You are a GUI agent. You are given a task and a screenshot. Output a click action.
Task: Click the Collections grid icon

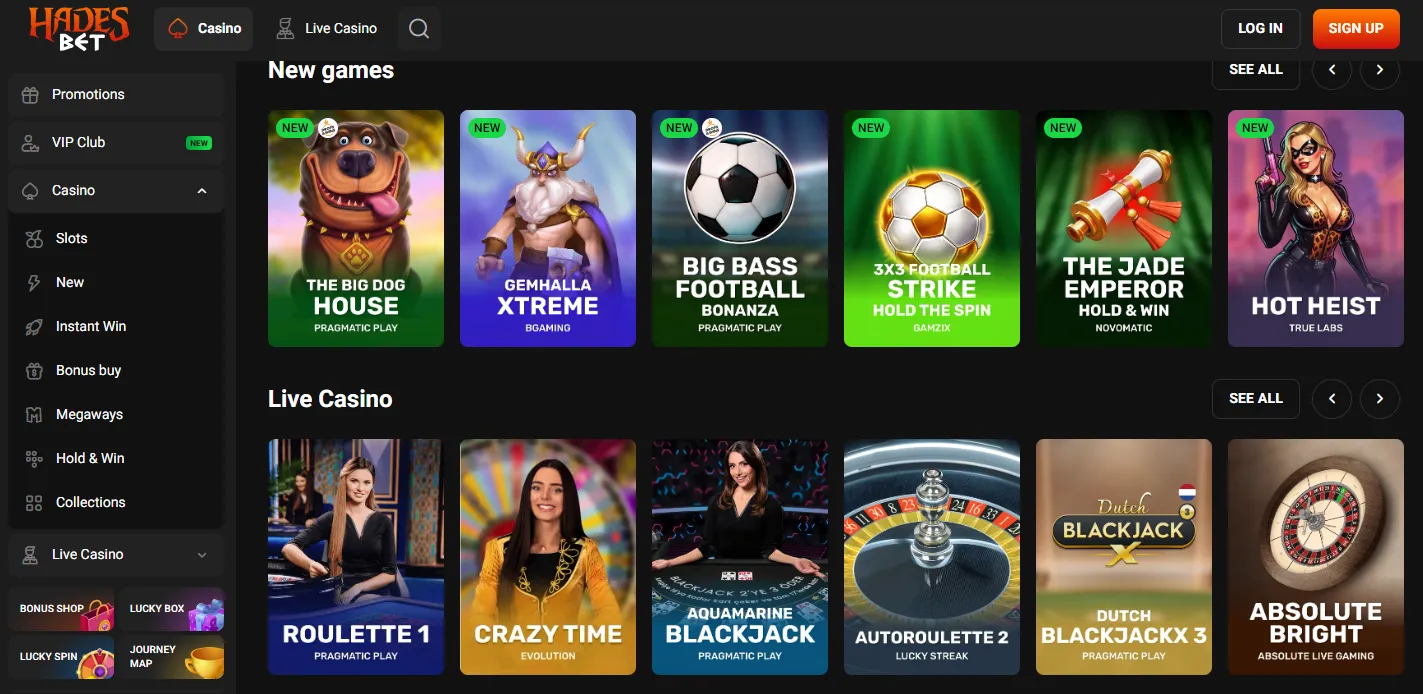pyautogui.click(x=34, y=502)
